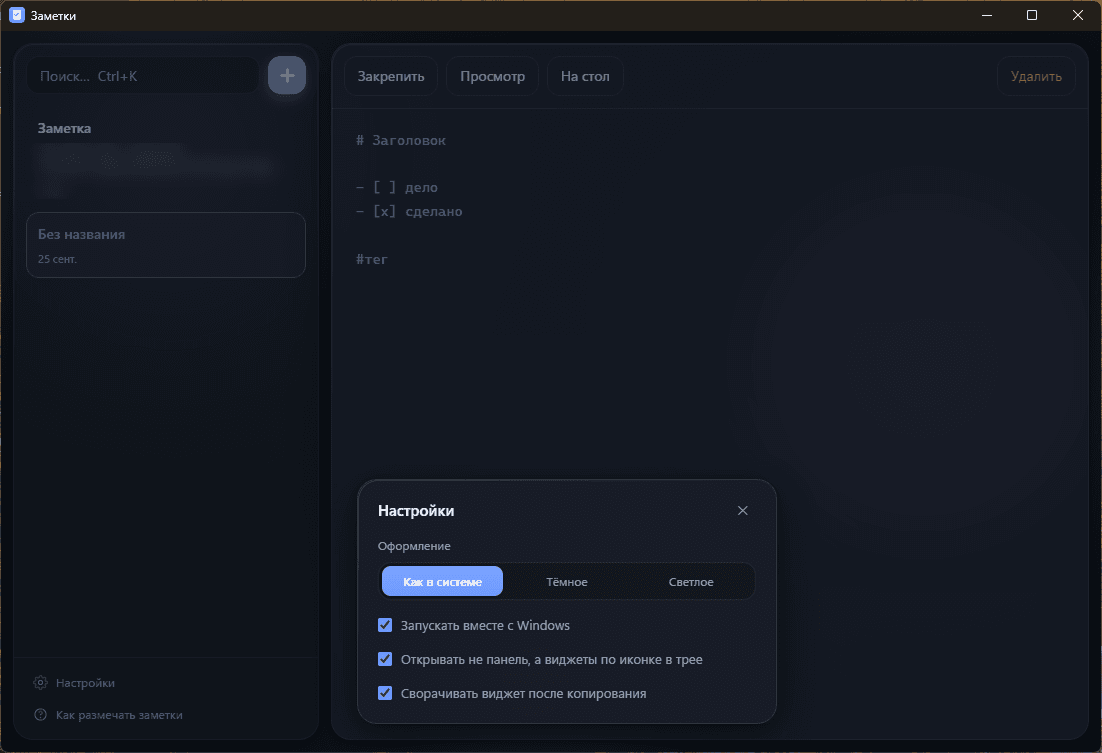Click the Настройки label in the sidebar
Viewport: 1102px width, 753px height.
pos(85,683)
